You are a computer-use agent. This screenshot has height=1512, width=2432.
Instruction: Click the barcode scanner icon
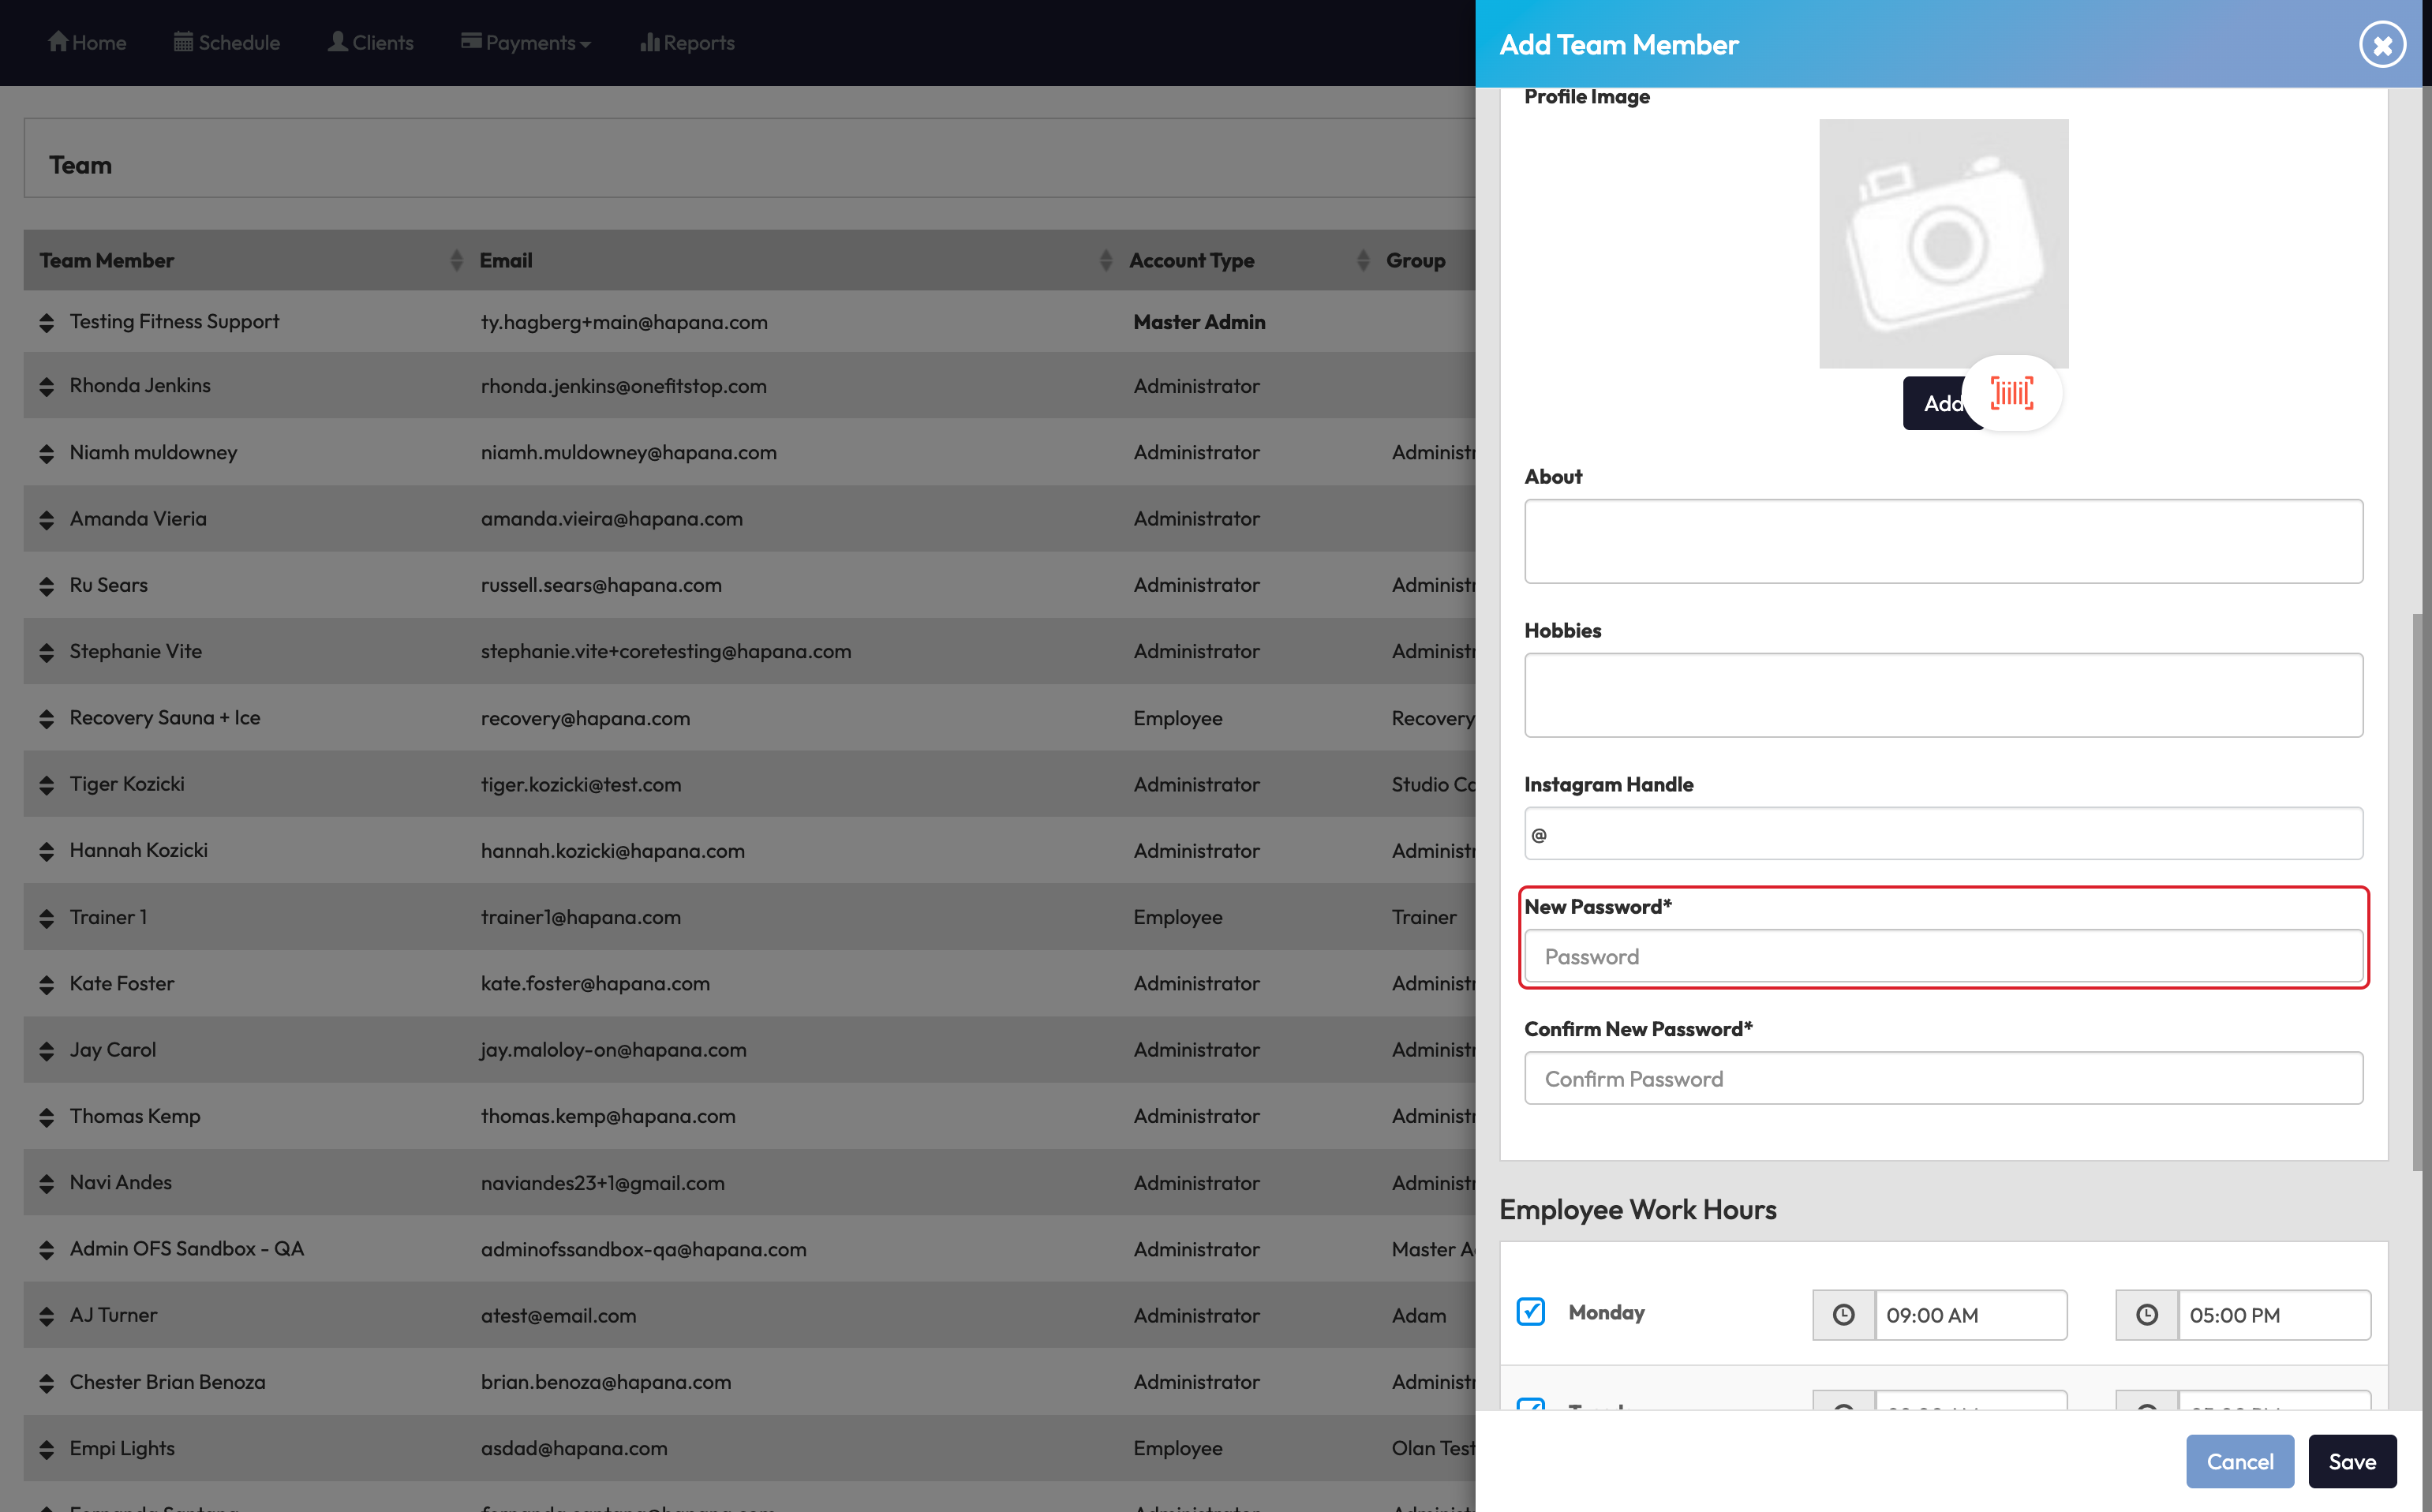tap(2011, 393)
